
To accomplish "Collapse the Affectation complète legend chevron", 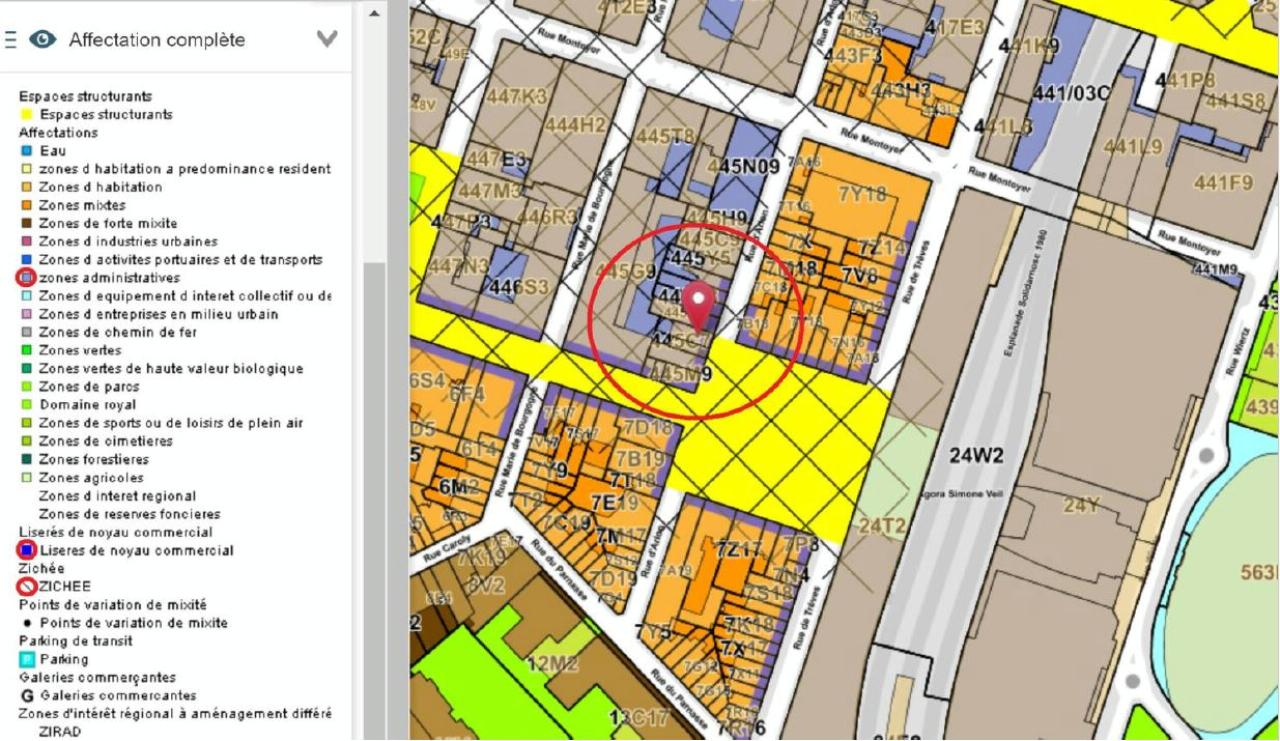I will click(x=327, y=40).
